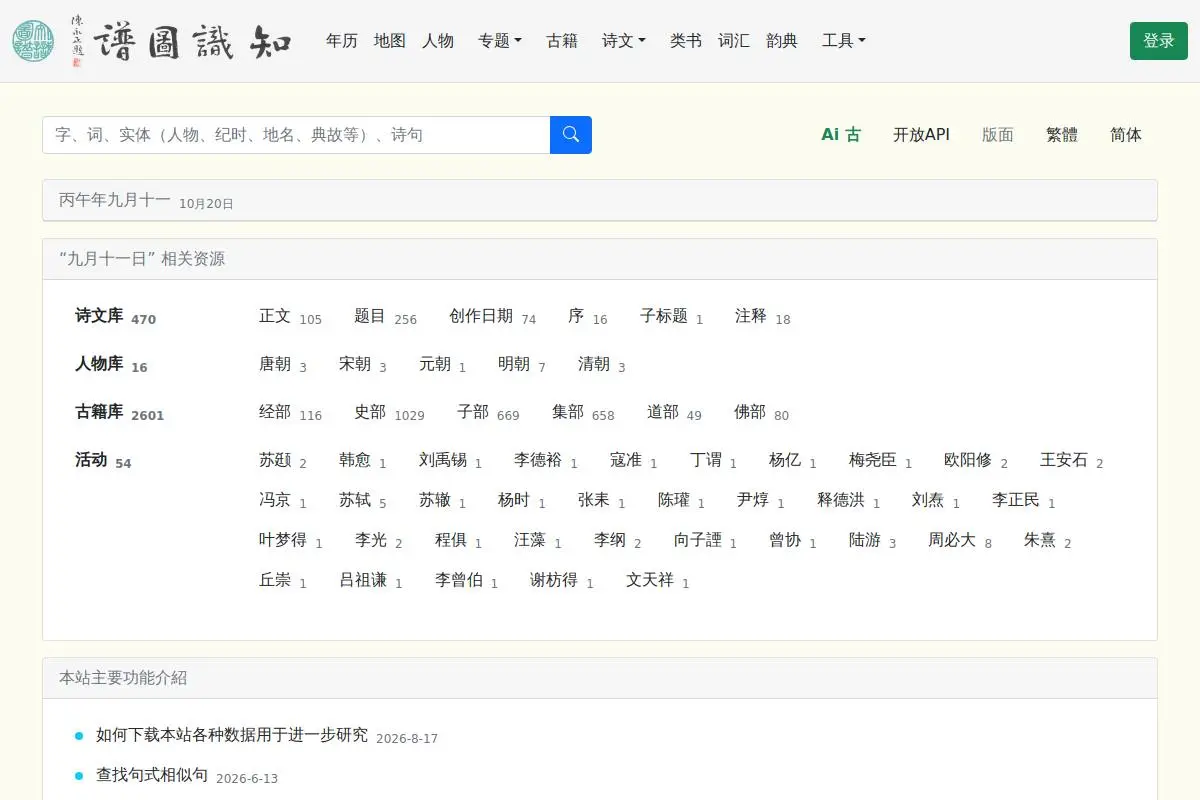This screenshot has width=1200, height=800.
Task: Open 子部 669 books
Action: (x=488, y=413)
